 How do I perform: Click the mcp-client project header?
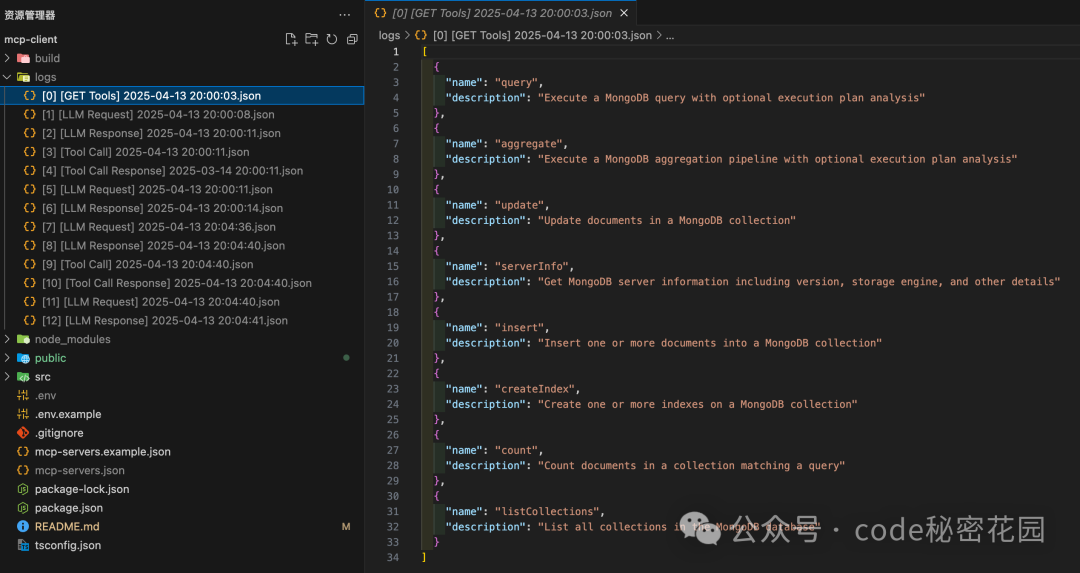[31, 39]
